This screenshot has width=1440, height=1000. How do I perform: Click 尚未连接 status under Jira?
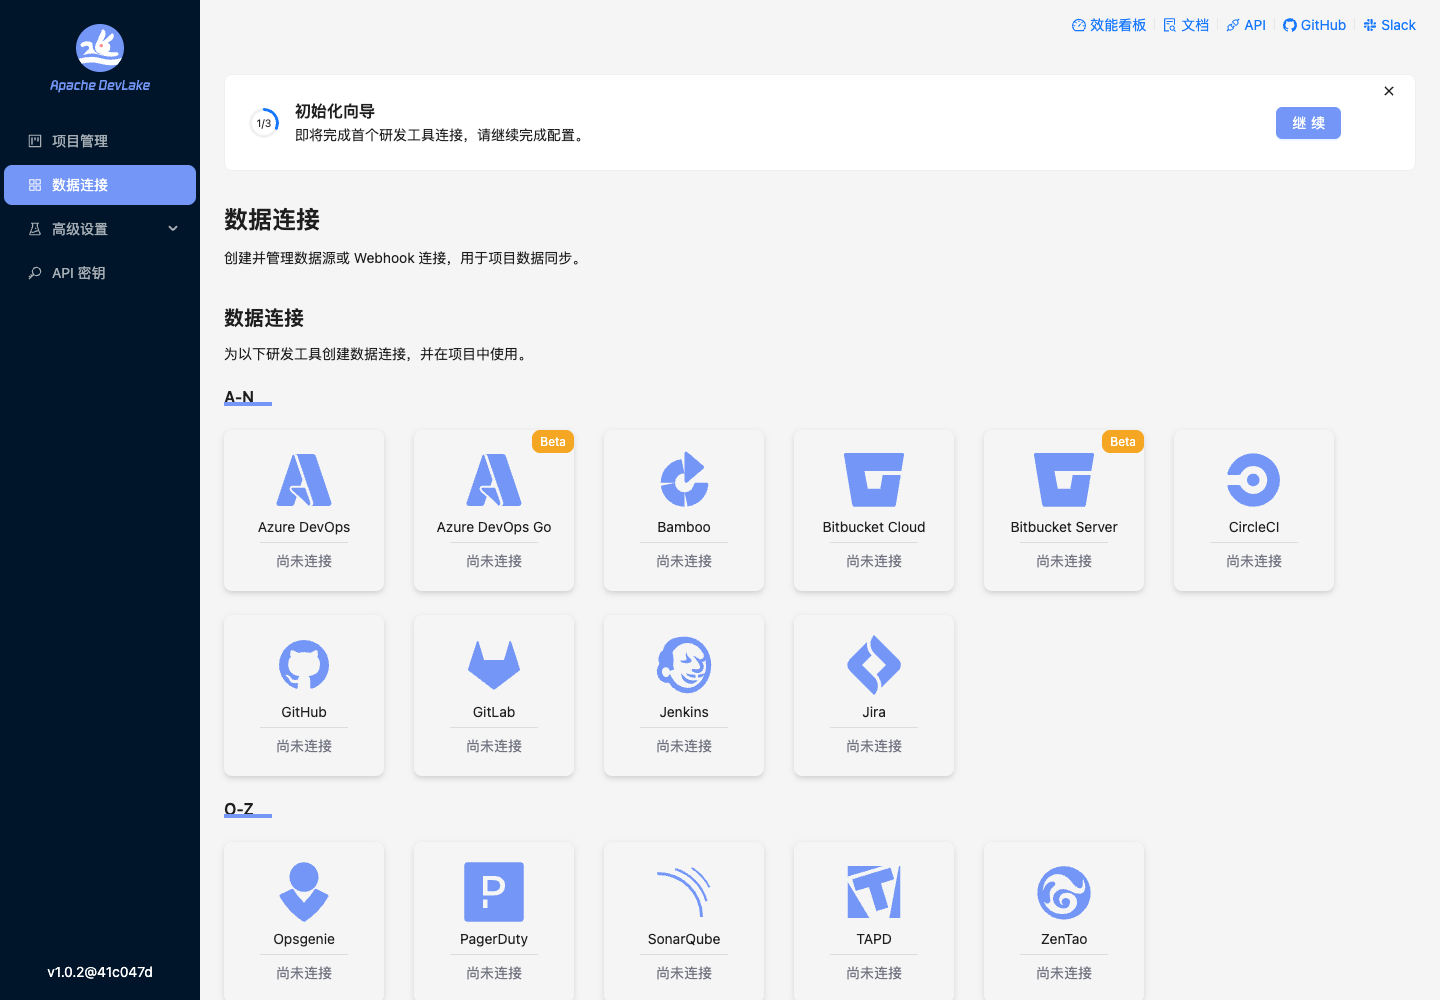874,746
